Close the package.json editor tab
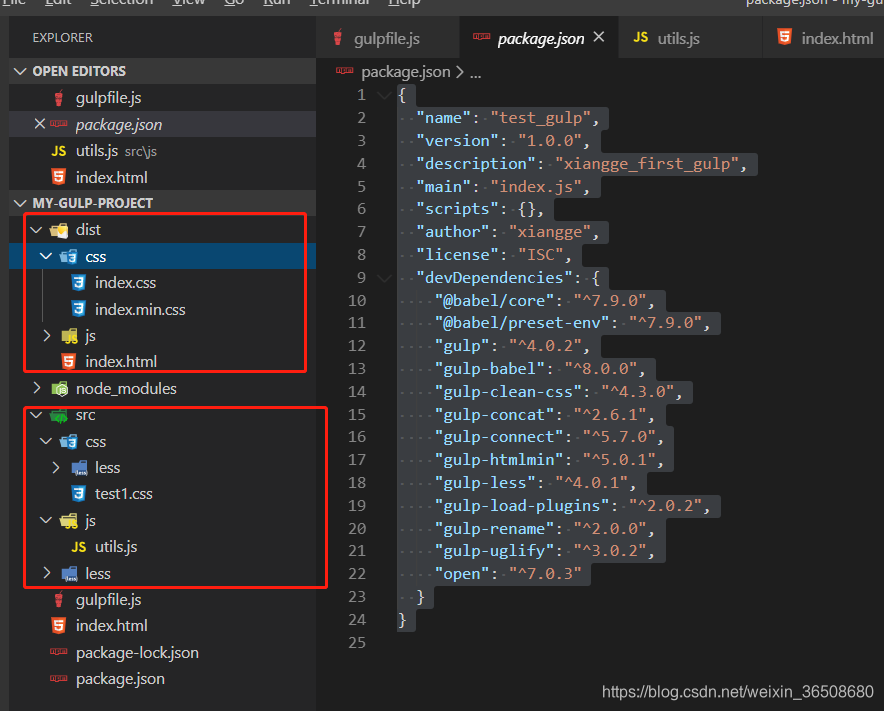Screen dimensions: 884x711 [599, 37]
